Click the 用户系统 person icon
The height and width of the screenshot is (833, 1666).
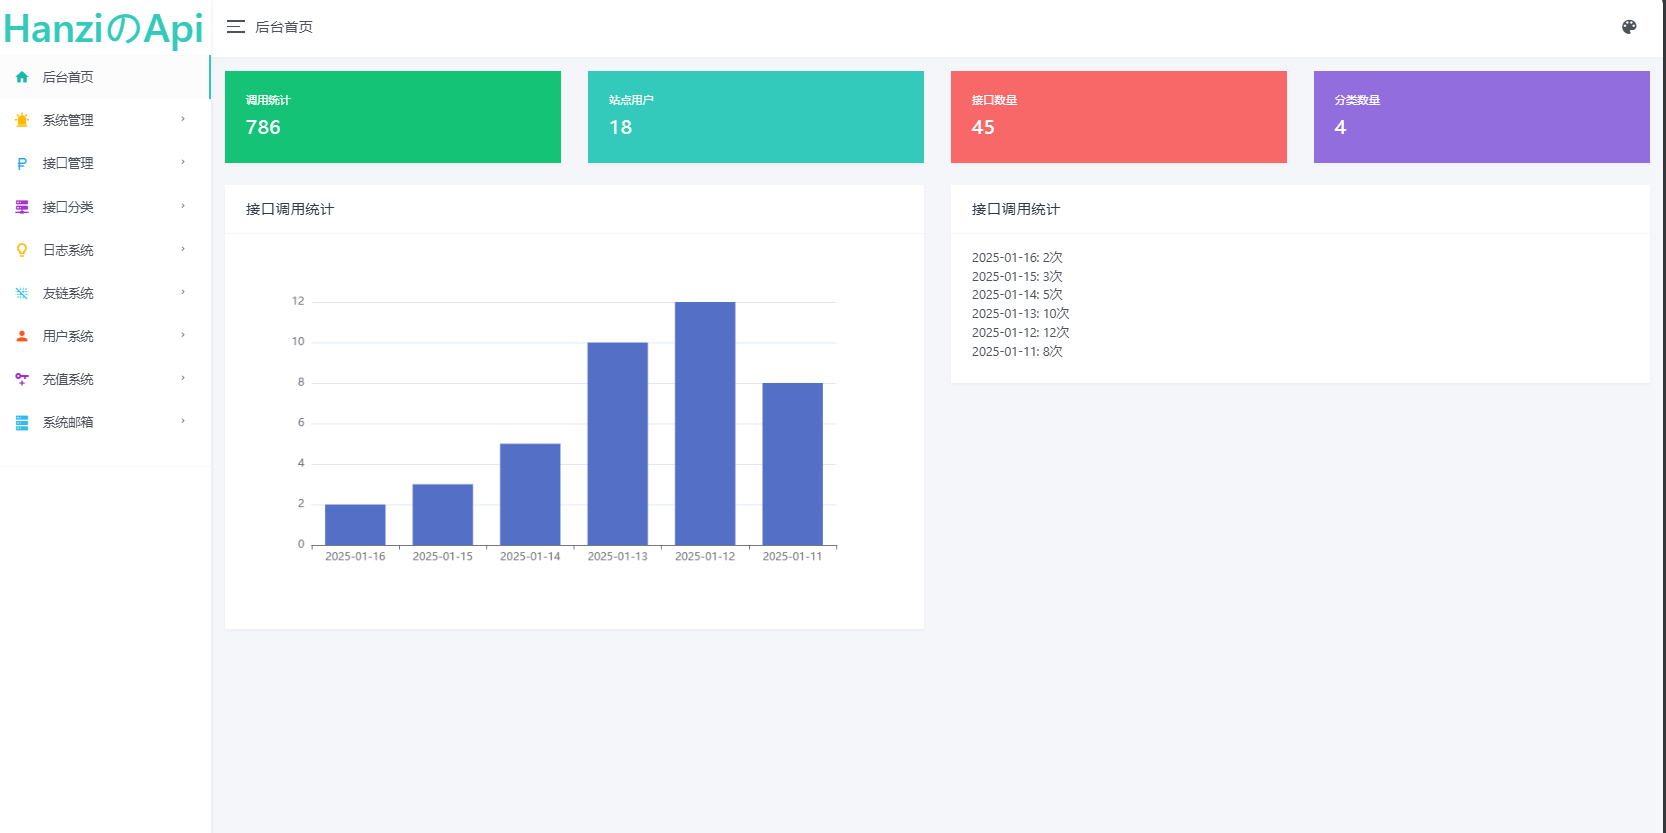pos(22,336)
